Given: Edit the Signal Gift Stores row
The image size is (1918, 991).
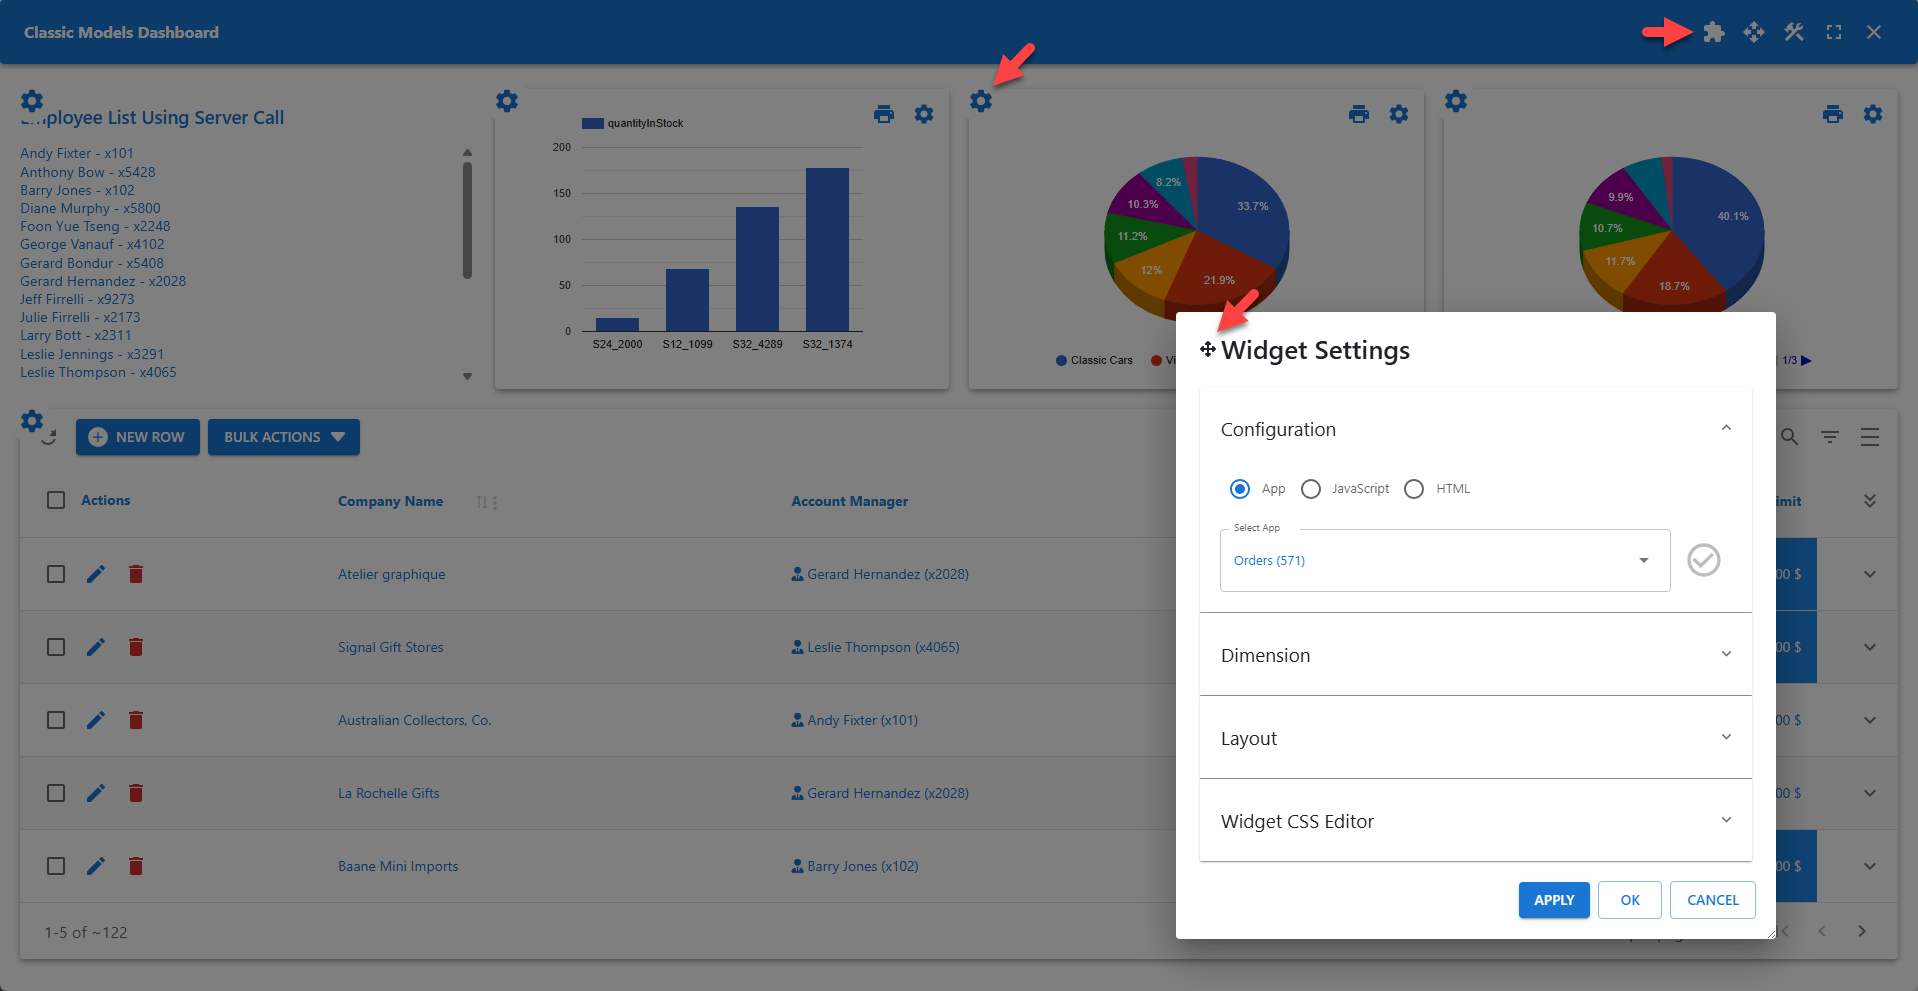Looking at the screenshot, I should (95, 647).
